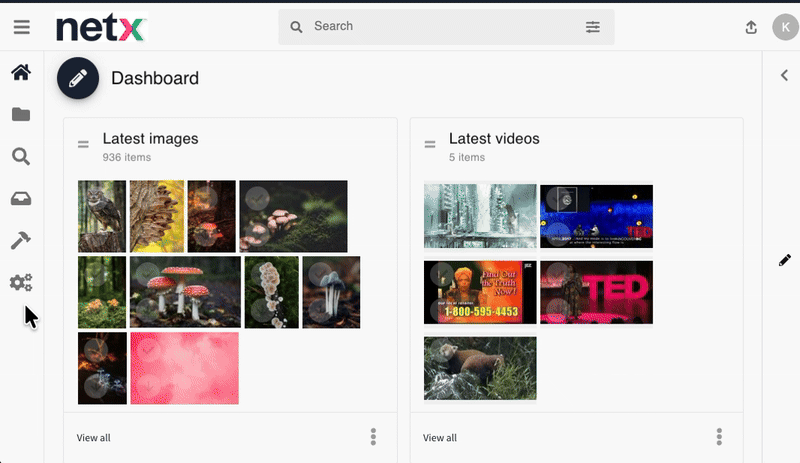Viewport: 800px width, 463px height.
Task: Open the inbox tray sidebar icon
Action: click(x=21, y=199)
